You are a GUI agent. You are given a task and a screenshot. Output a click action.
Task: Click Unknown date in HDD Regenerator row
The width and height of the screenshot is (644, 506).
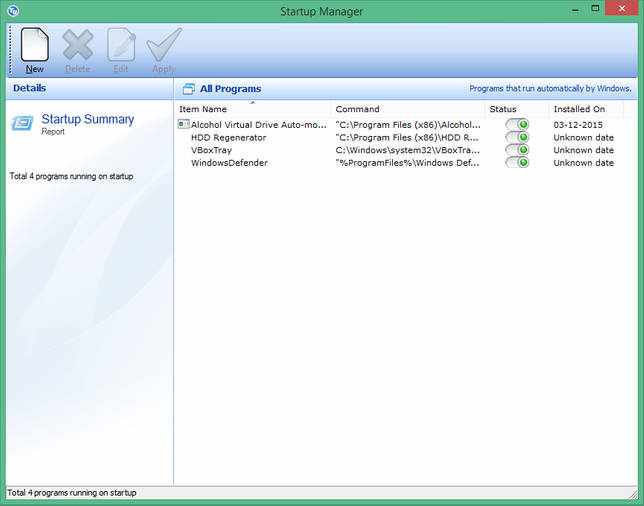584,137
